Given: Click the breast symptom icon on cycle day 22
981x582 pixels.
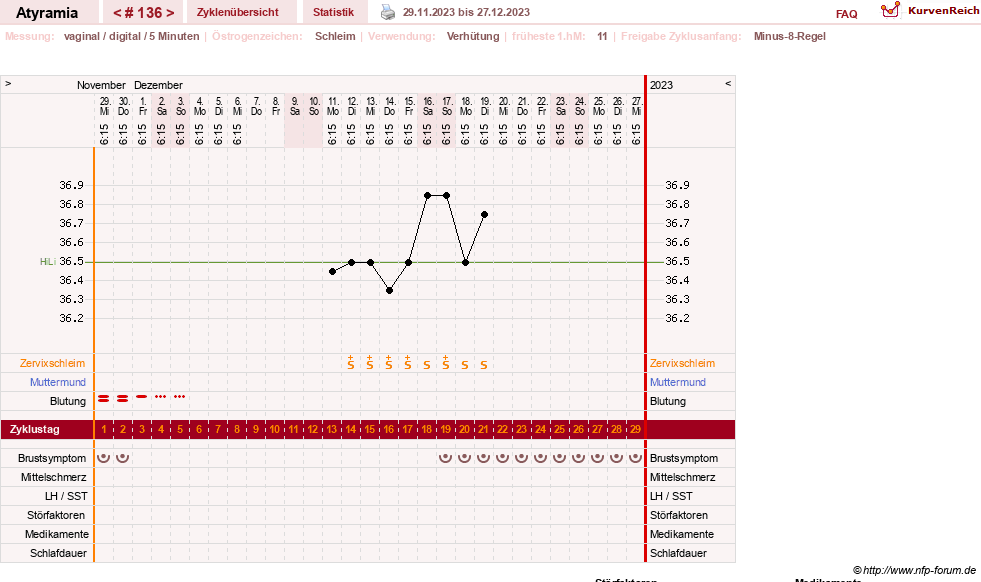Looking at the screenshot, I should (502, 457).
